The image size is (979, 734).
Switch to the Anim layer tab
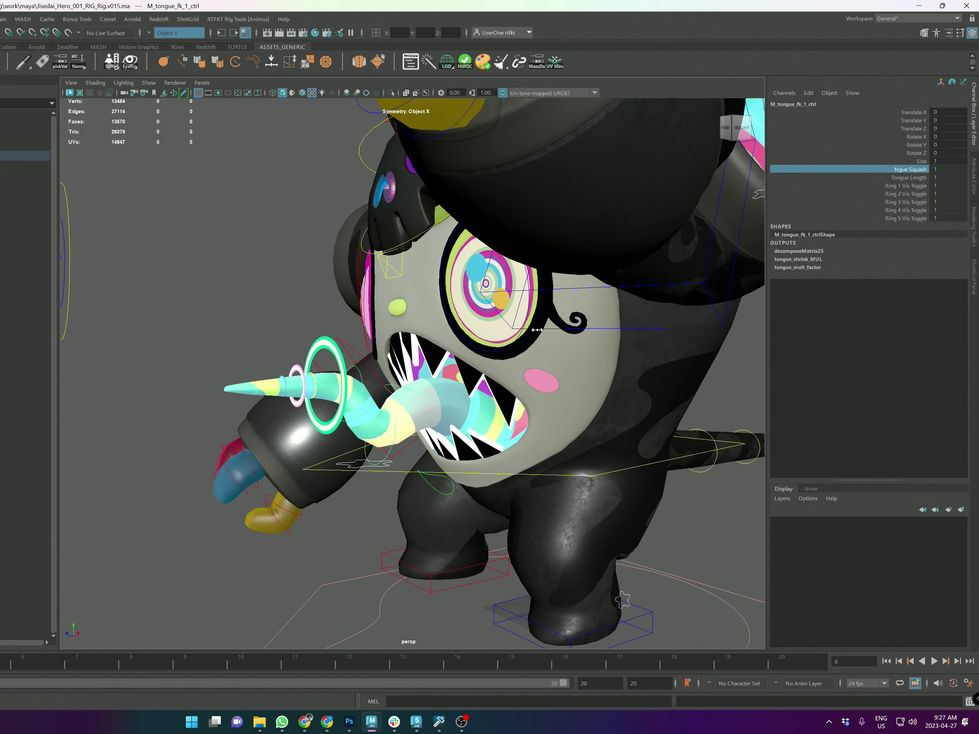pos(810,489)
